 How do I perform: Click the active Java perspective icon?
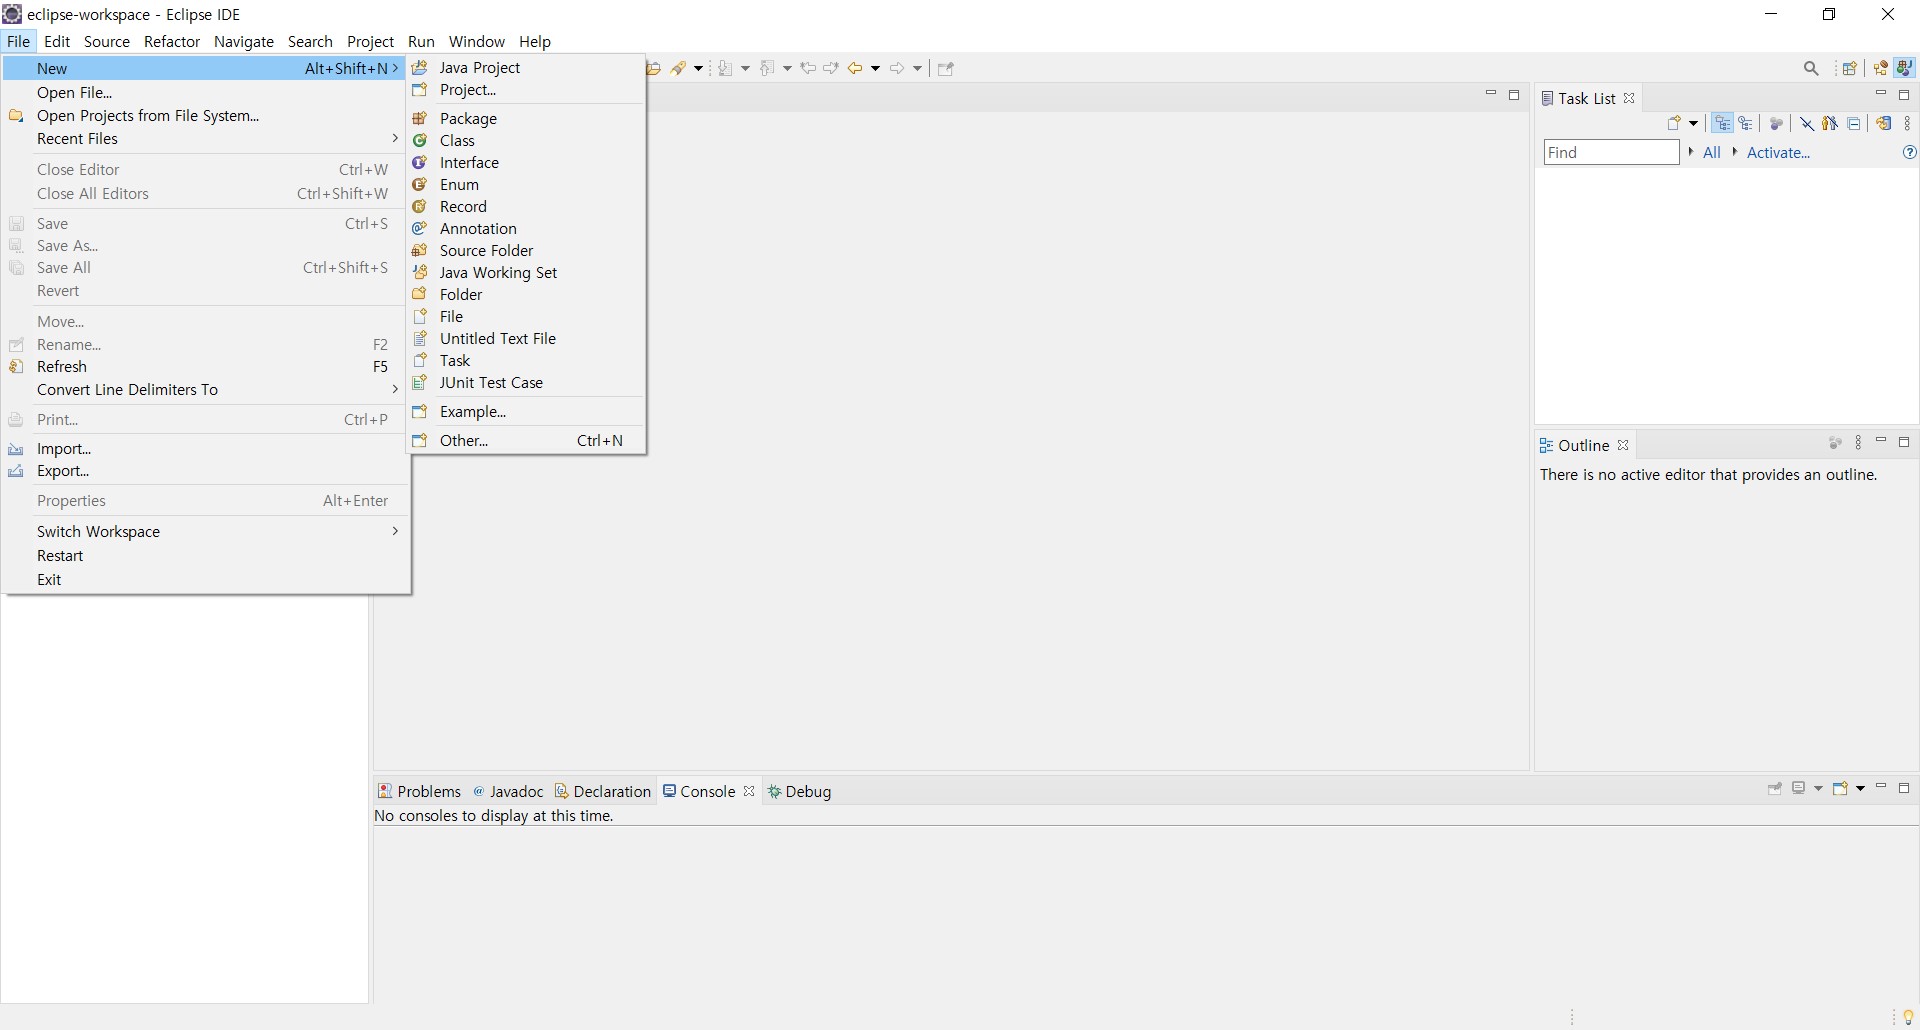(x=1905, y=68)
